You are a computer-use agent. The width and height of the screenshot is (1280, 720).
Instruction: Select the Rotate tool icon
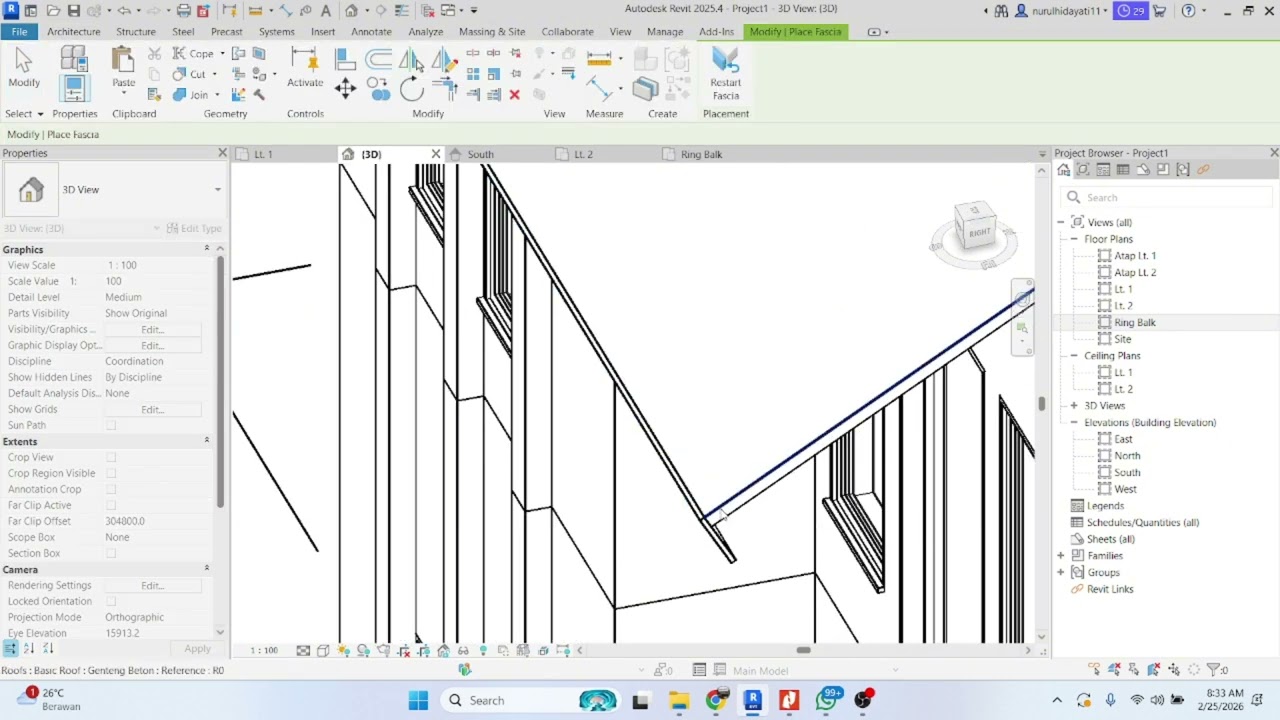tap(412, 89)
